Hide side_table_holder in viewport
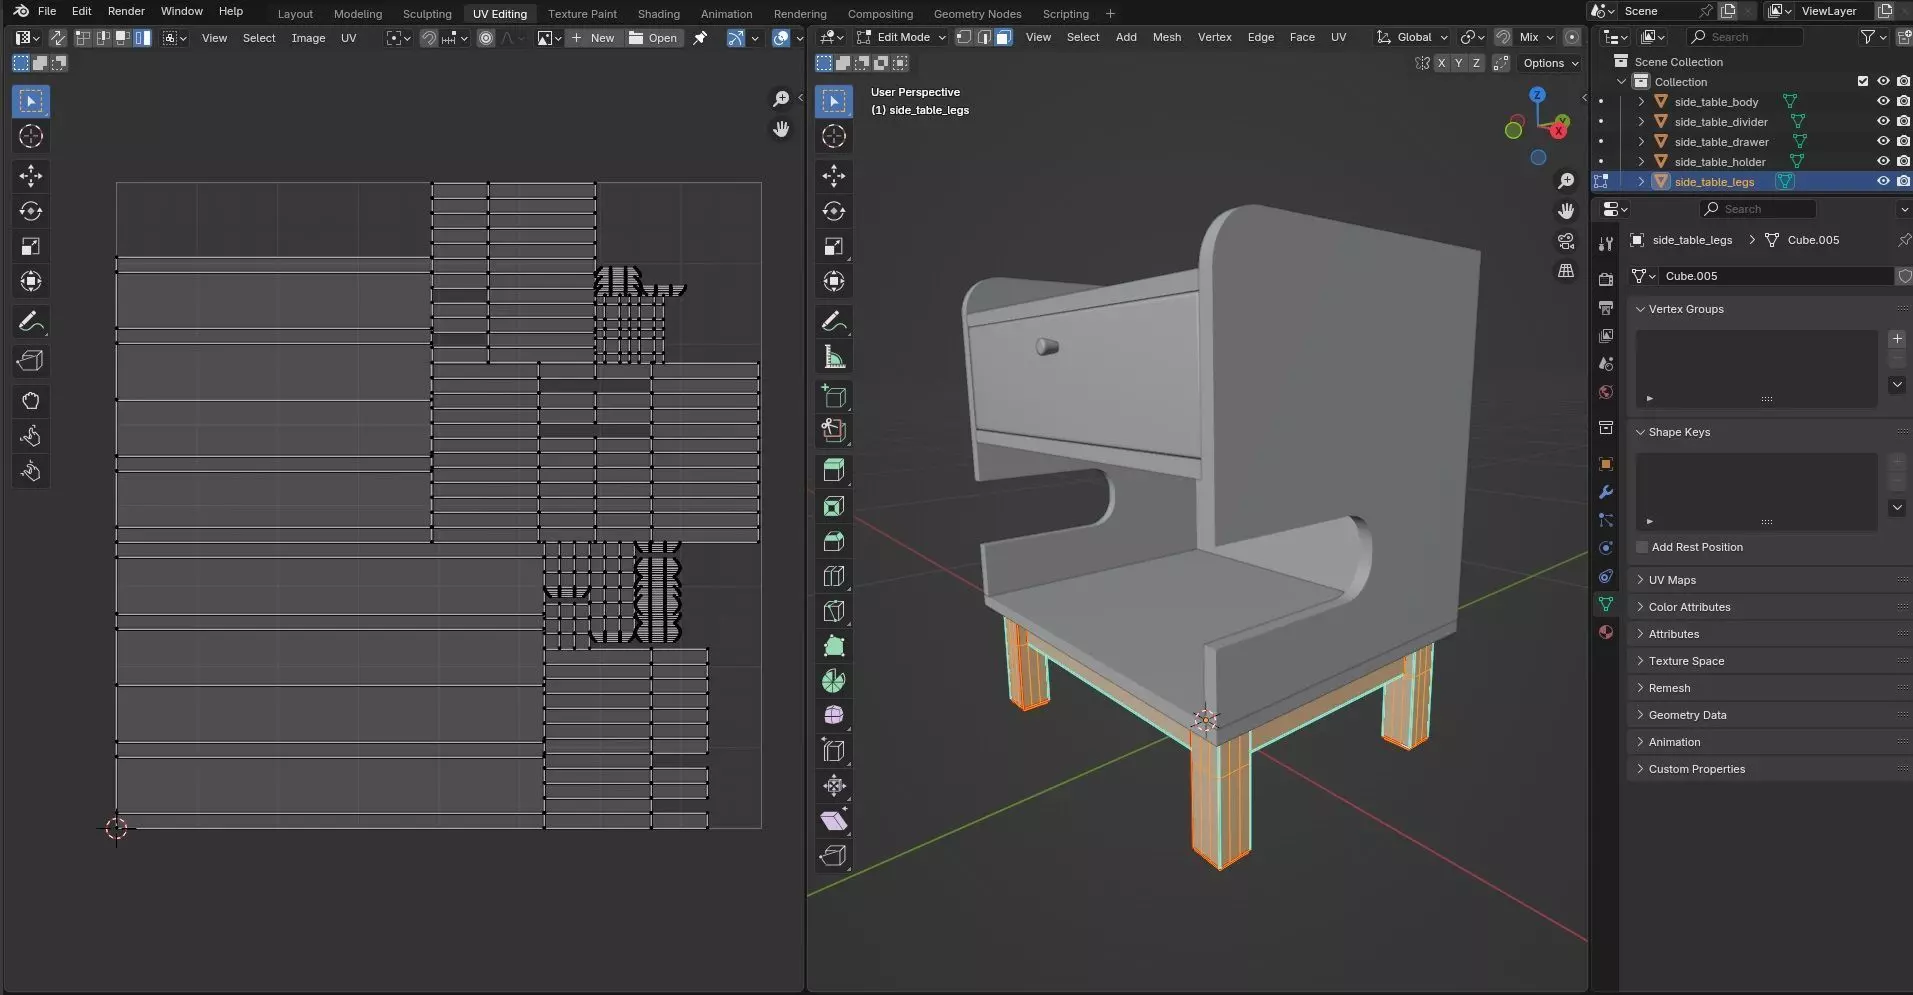1913x995 pixels. 1883,161
